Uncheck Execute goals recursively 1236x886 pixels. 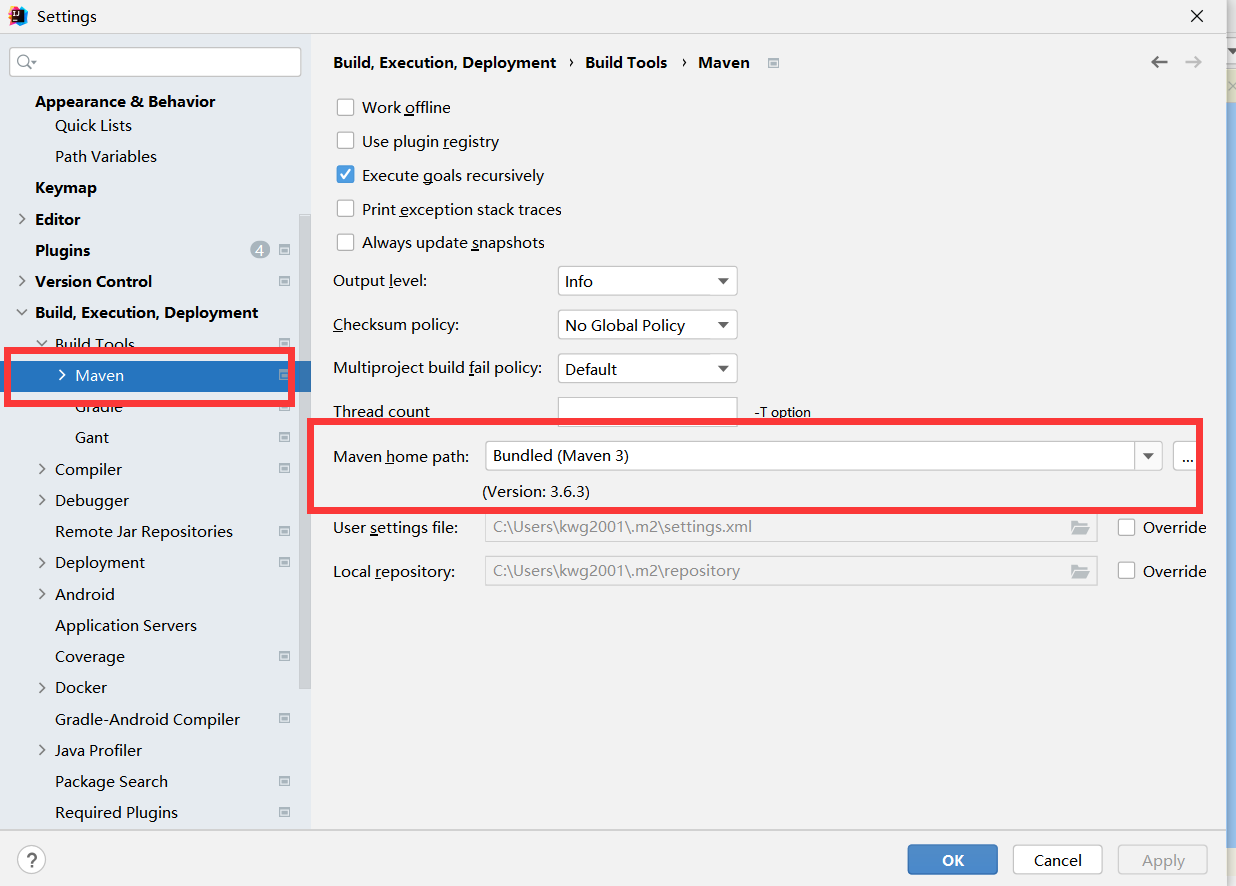345,175
